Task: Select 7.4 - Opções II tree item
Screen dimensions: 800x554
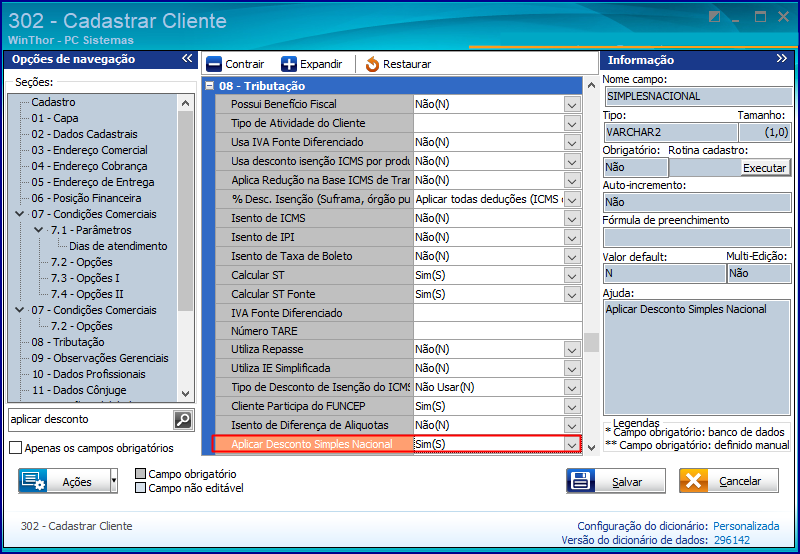Action: click(x=87, y=294)
